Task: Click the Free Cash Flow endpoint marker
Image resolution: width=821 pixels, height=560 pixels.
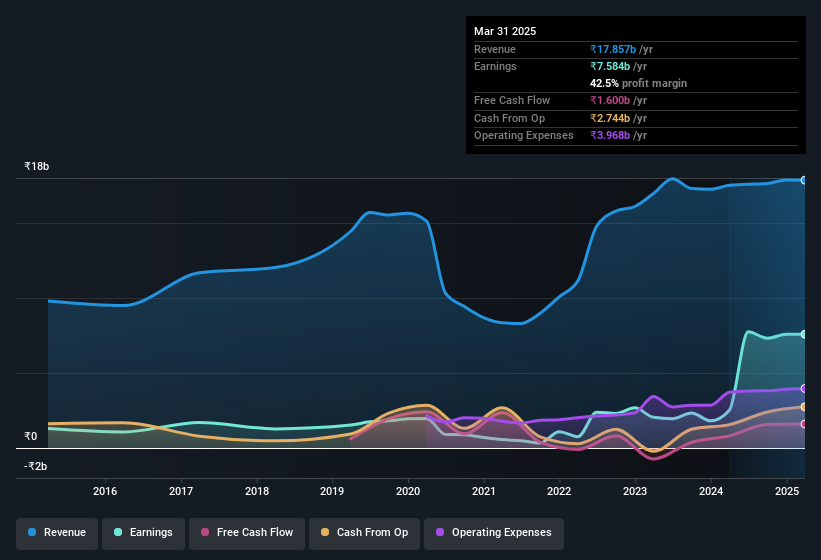Action: (x=804, y=424)
